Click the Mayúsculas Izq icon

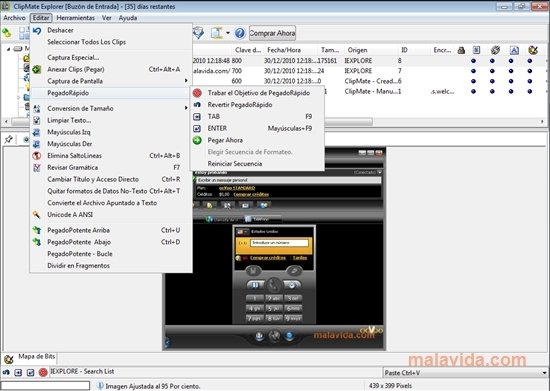coord(37,132)
